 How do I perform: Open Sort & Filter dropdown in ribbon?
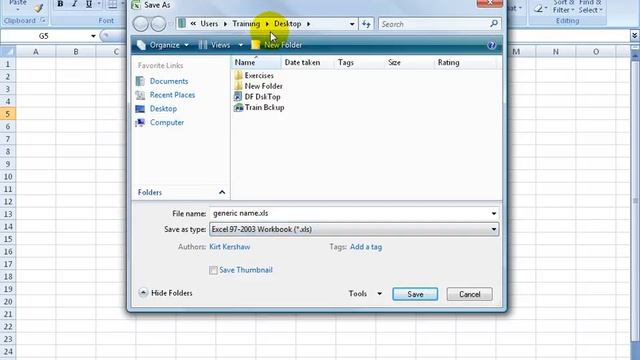pos(564,7)
